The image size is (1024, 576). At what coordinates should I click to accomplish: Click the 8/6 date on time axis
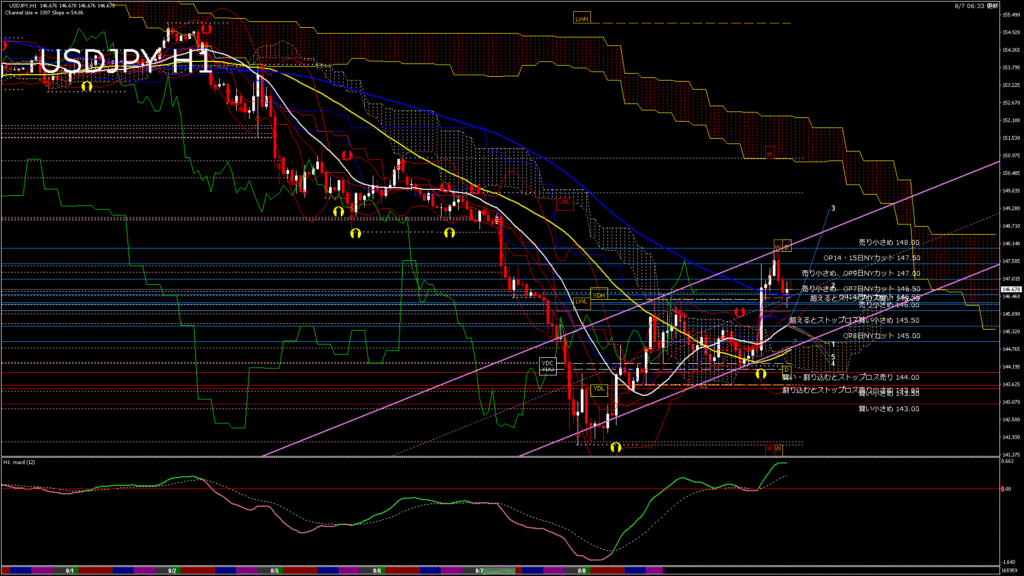pyautogui.click(x=377, y=571)
